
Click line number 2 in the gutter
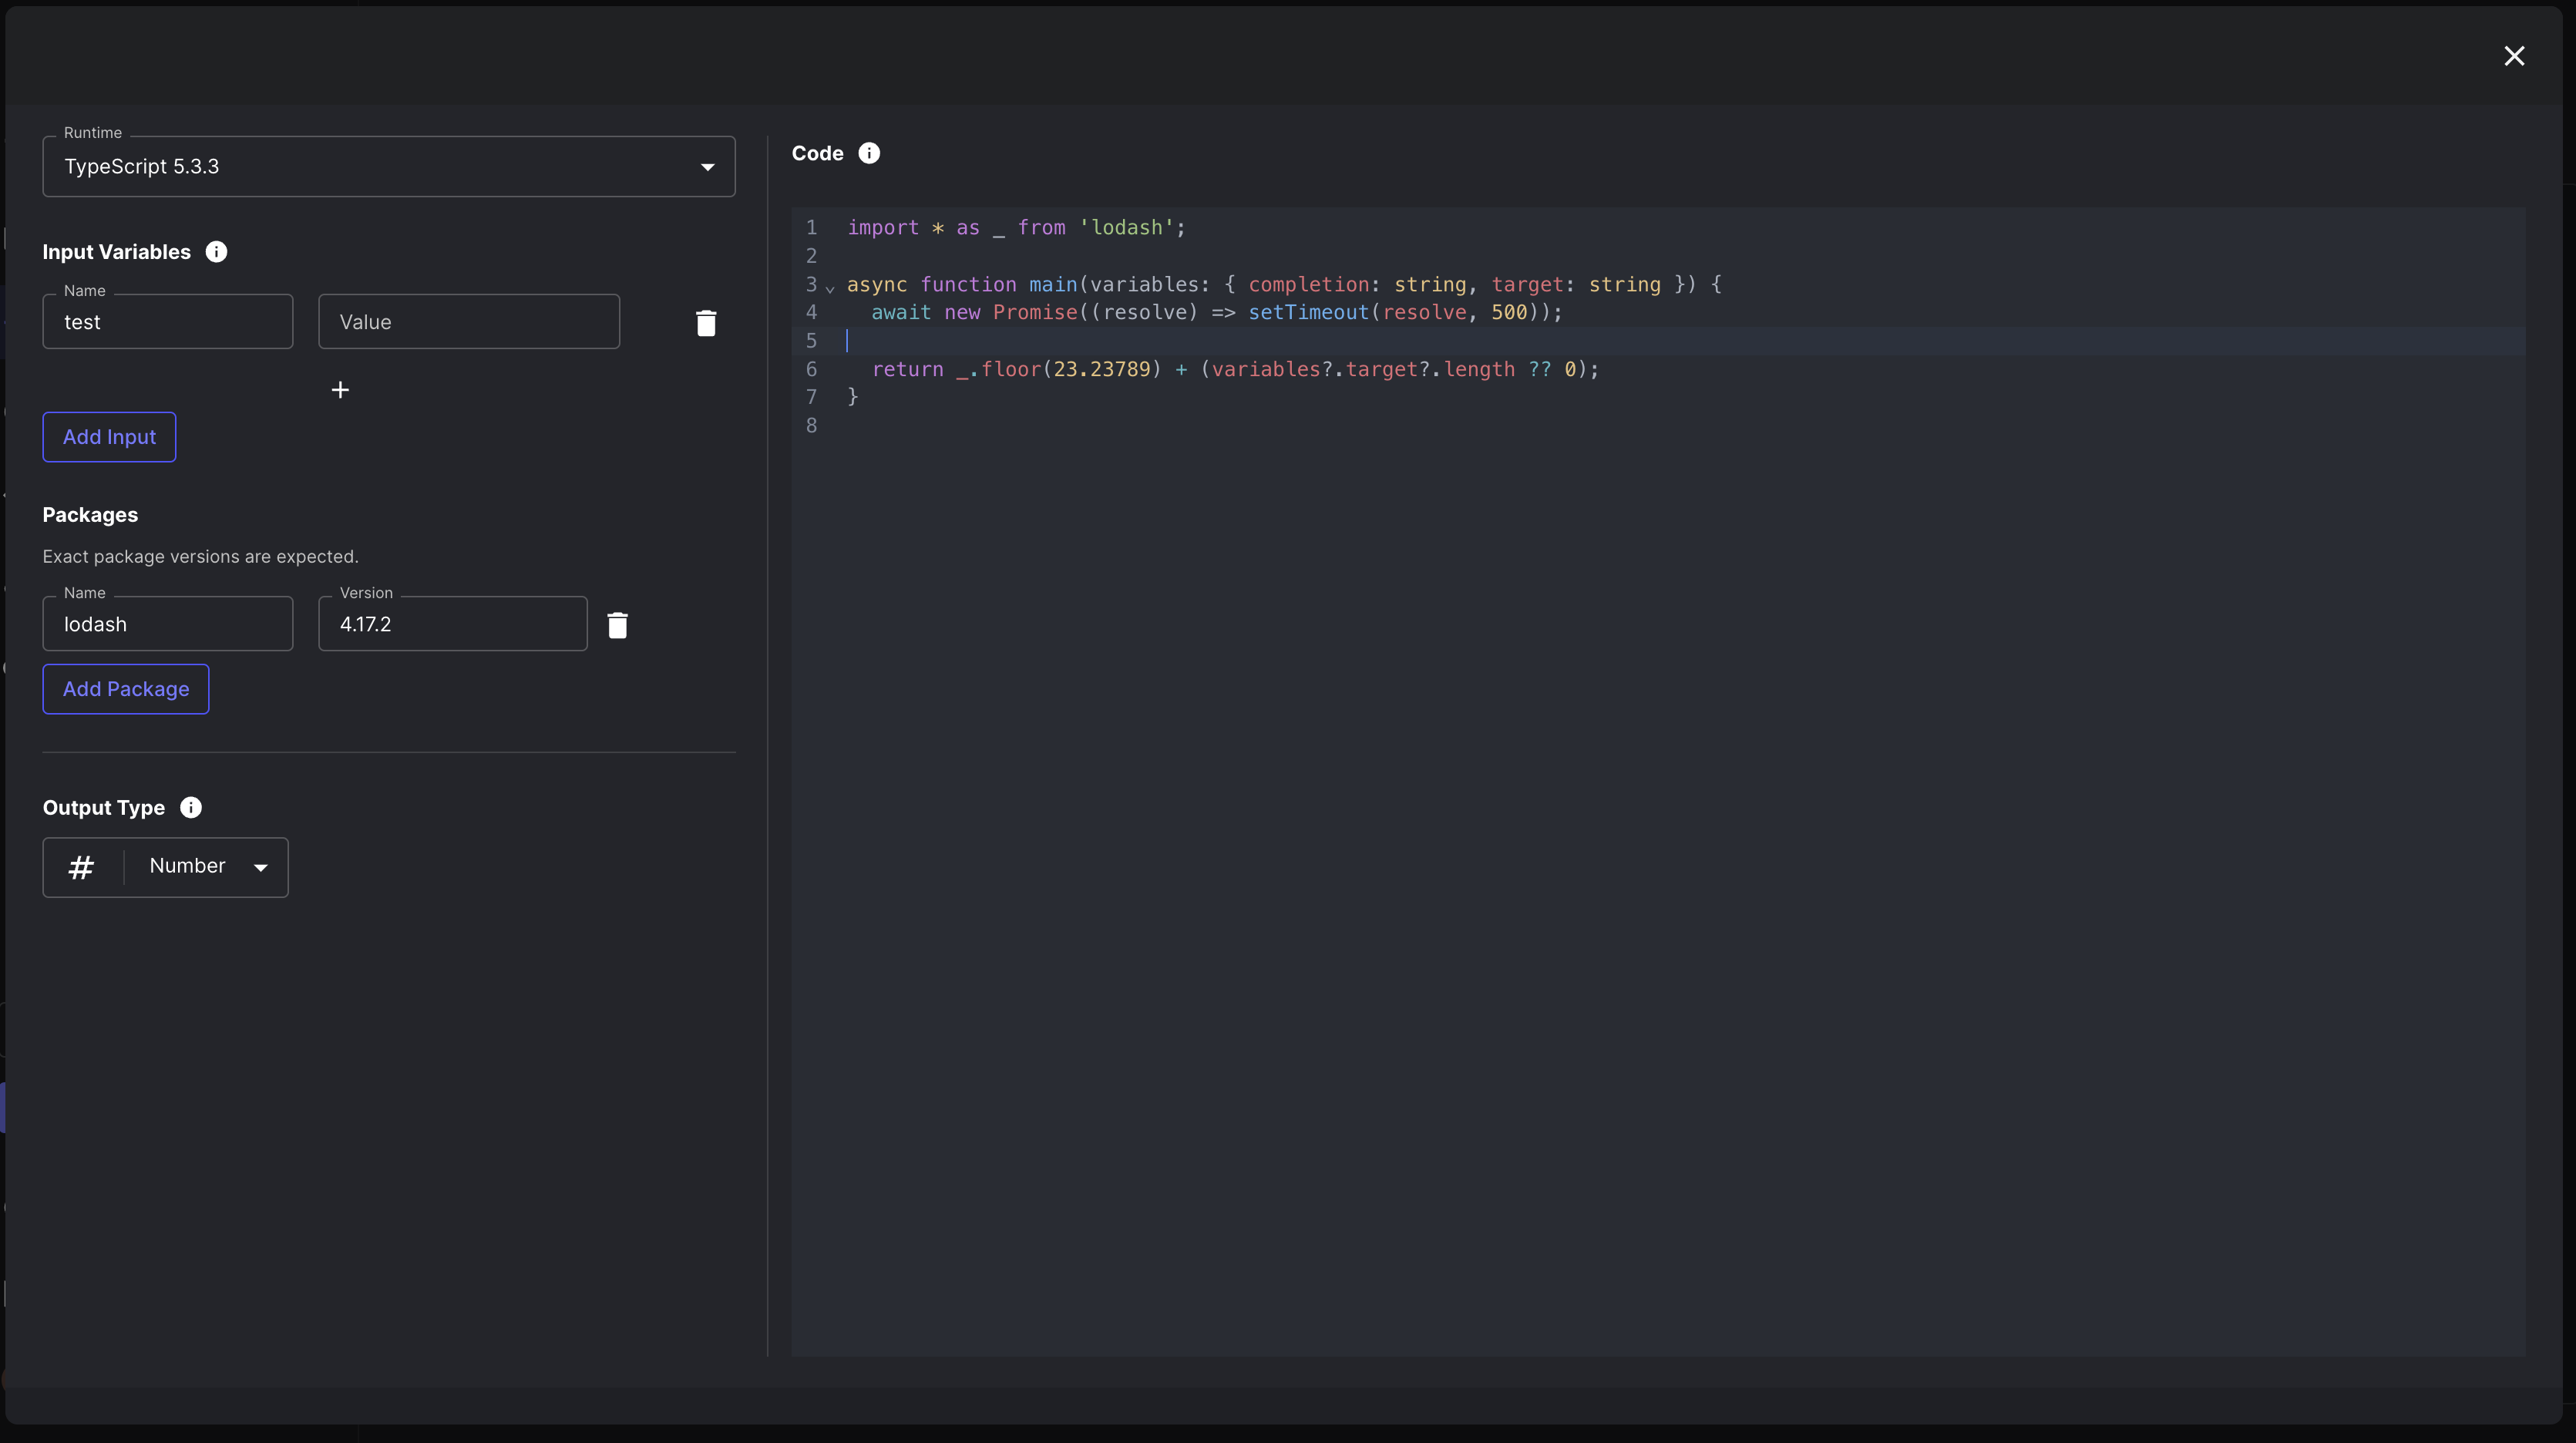811,256
